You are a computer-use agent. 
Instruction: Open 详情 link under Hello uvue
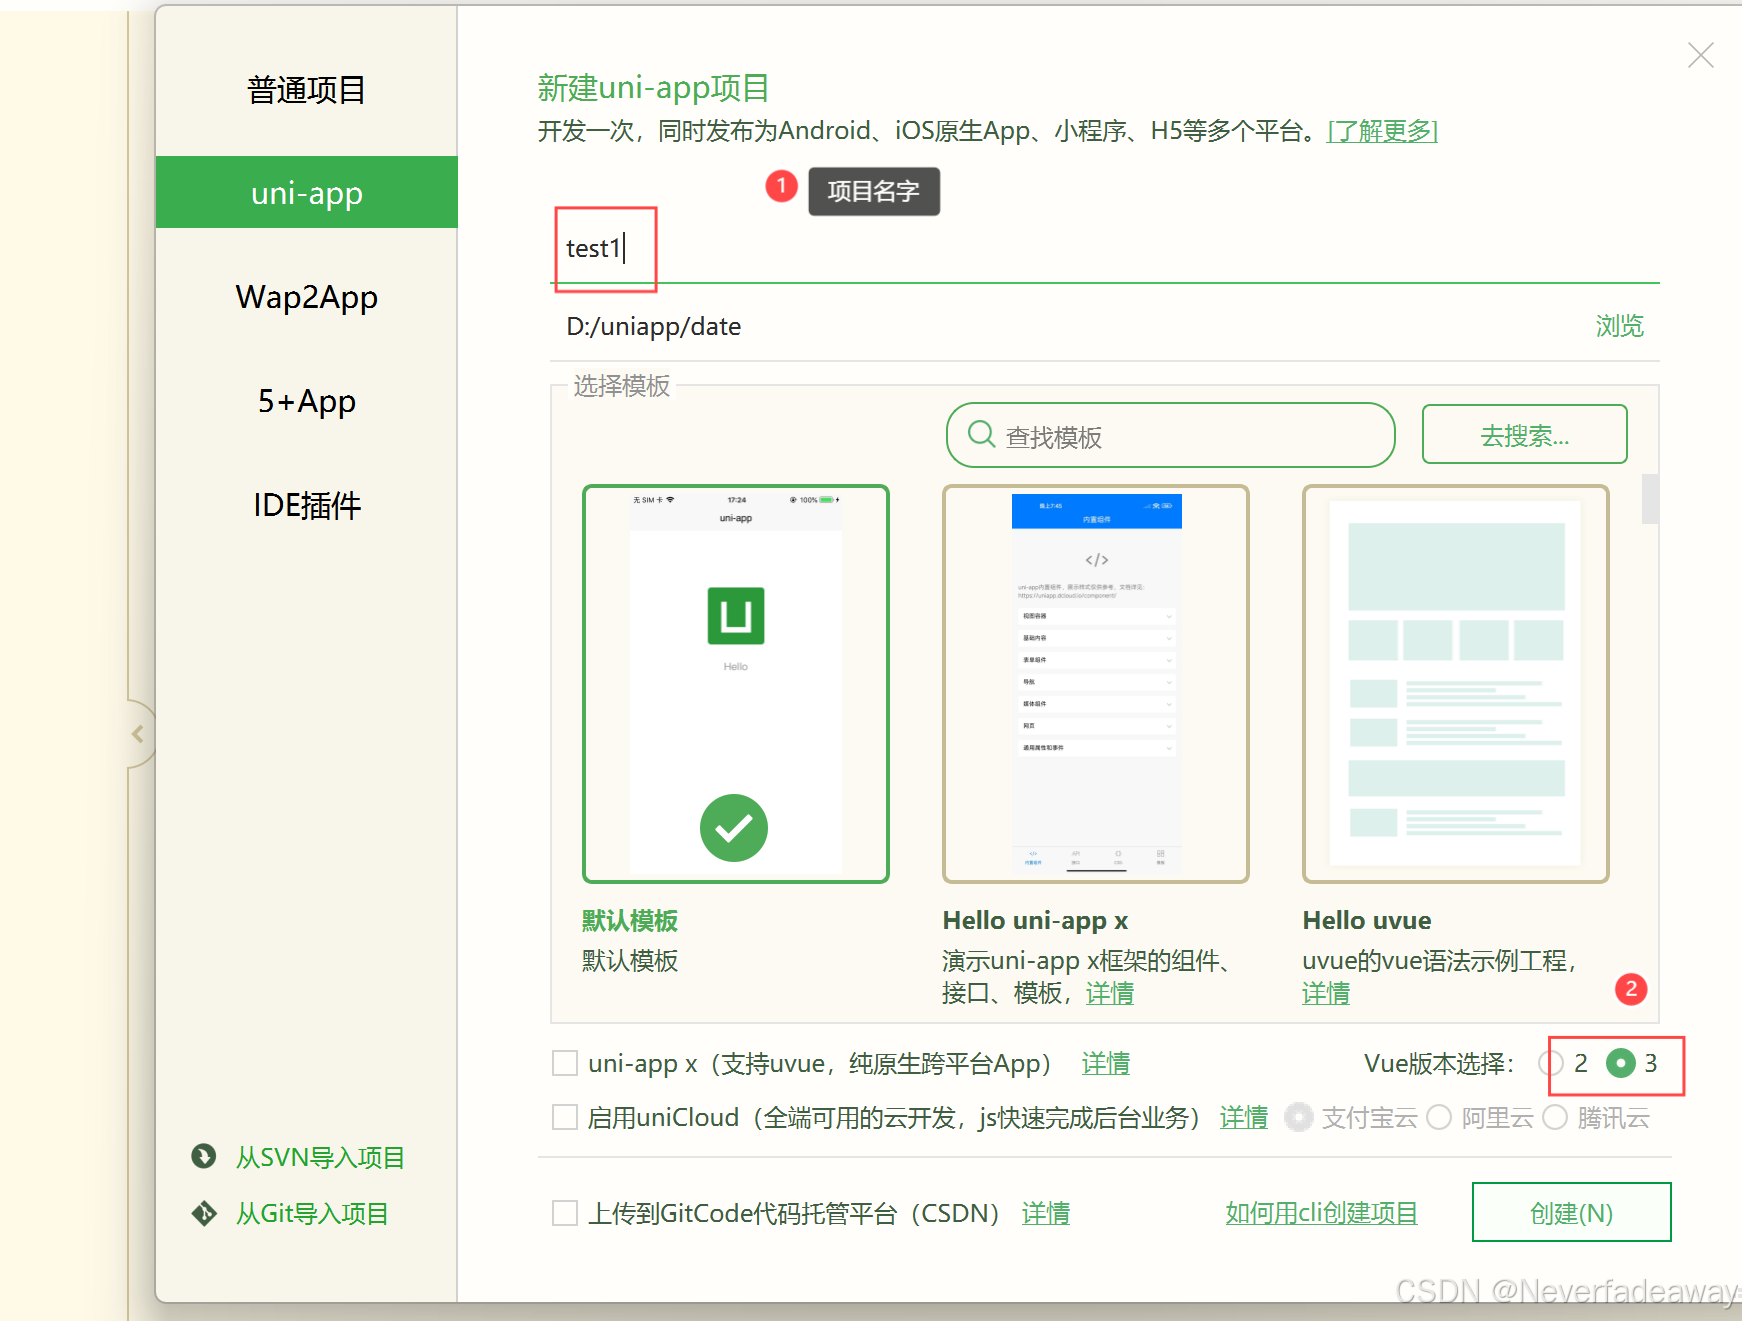[x=1326, y=993]
